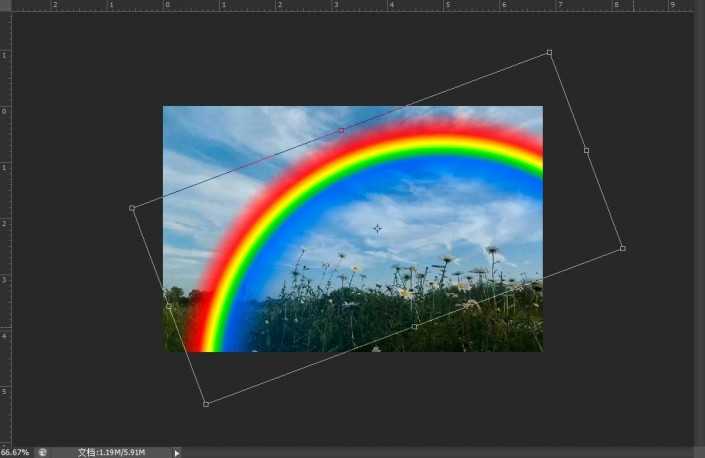Open the status bar arrow menu
Screen dimensions: 705x458
pyautogui.click(x=177, y=452)
